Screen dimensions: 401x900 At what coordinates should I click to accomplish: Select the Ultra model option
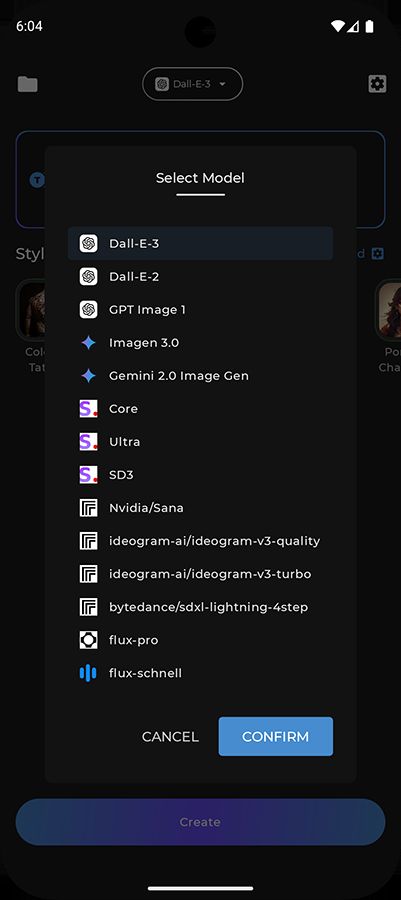pos(200,442)
